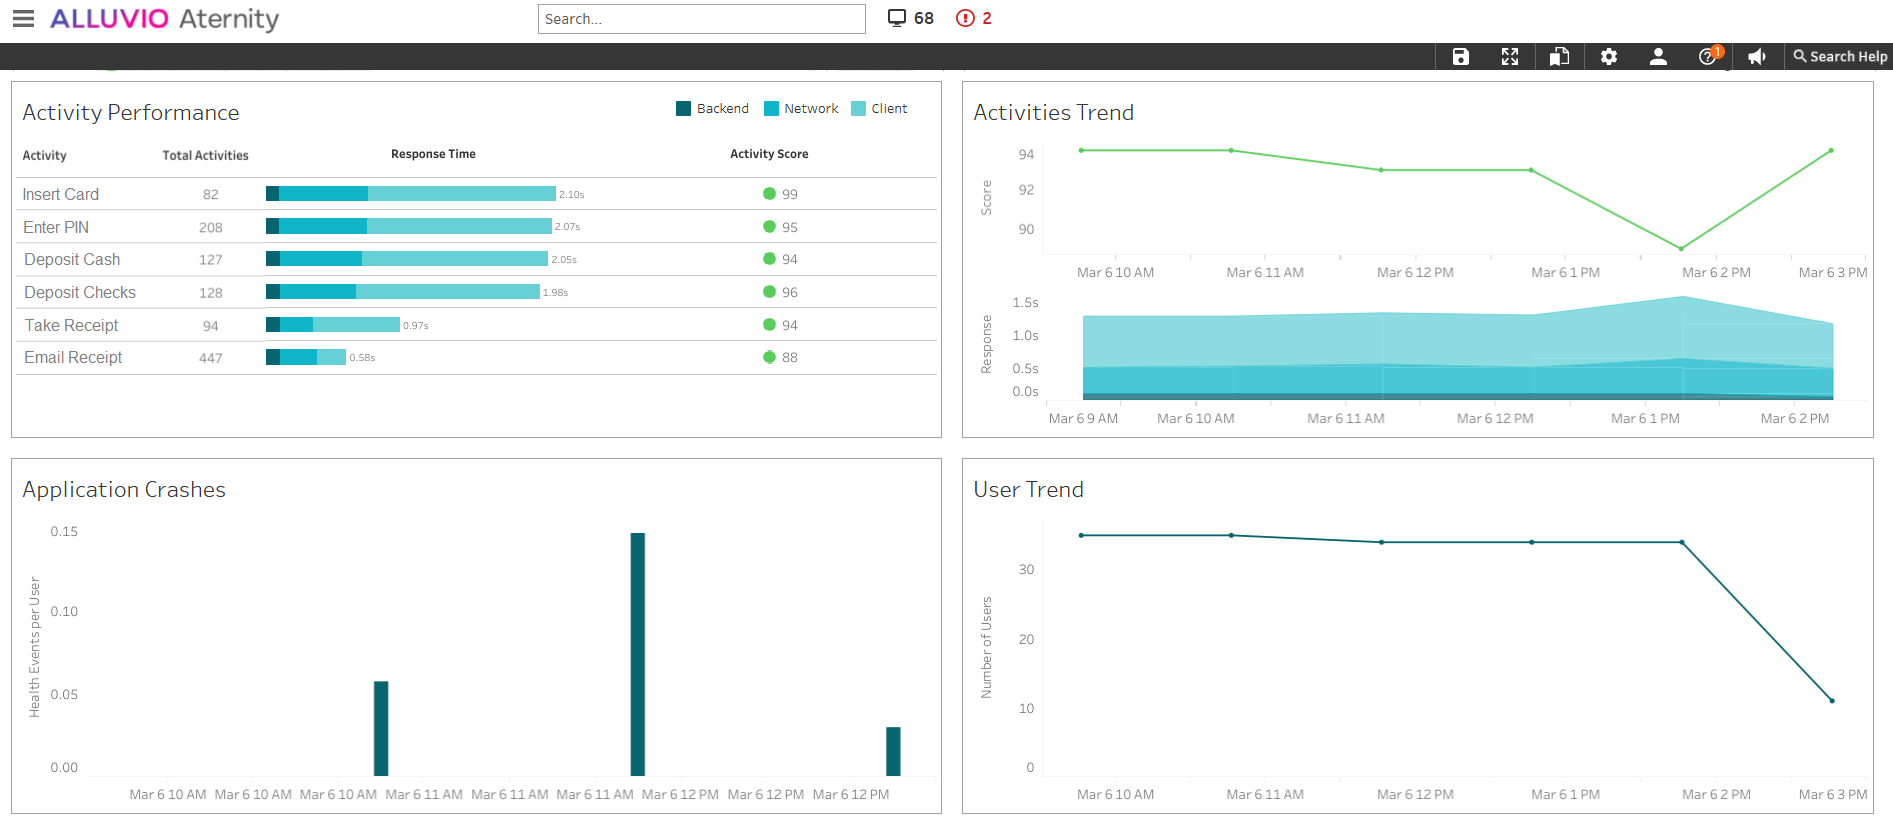Select the Deposit Cash activity
The width and height of the screenshot is (1893, 824).
click(x=72, y=260)
